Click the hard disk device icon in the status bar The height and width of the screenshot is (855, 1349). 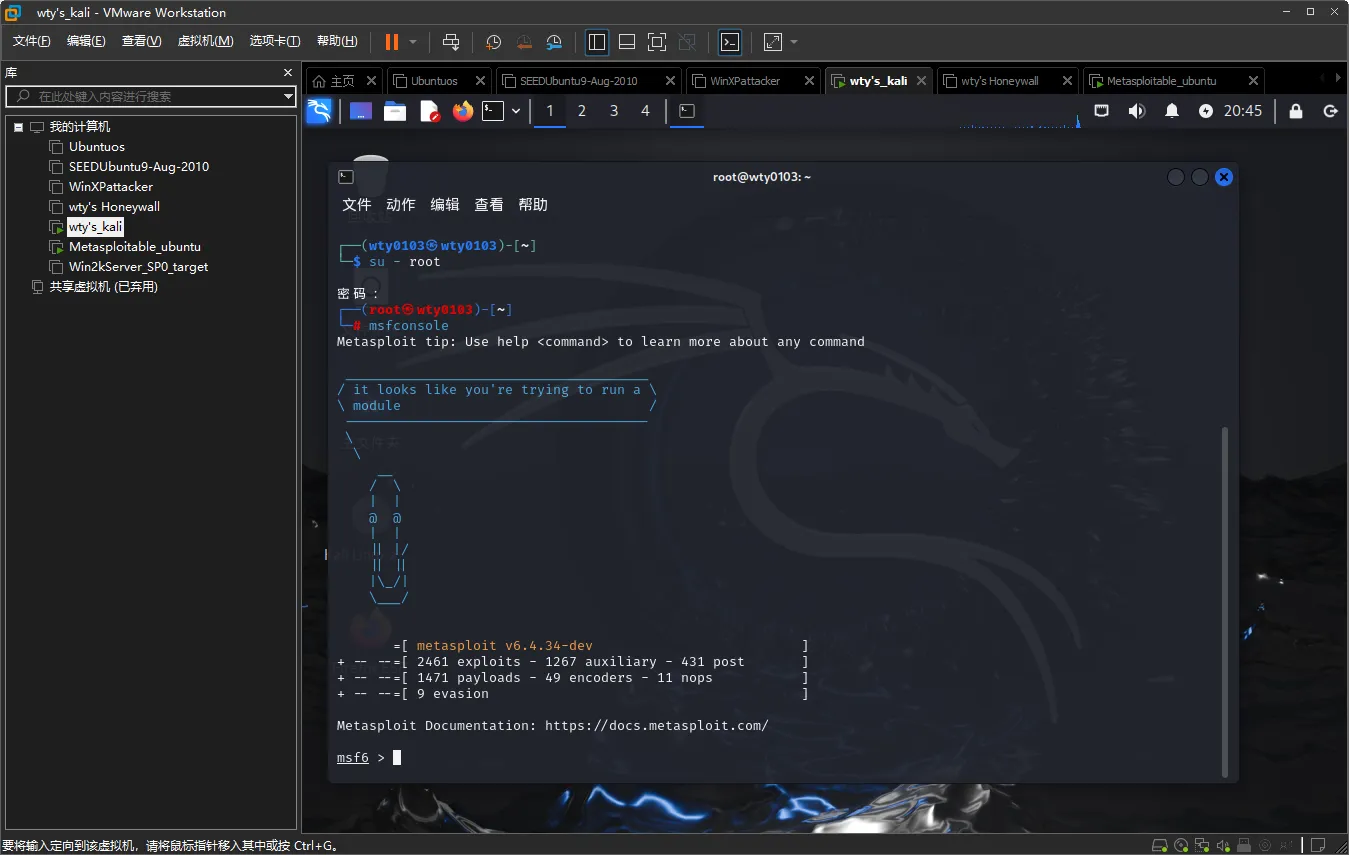[1161, 846]
